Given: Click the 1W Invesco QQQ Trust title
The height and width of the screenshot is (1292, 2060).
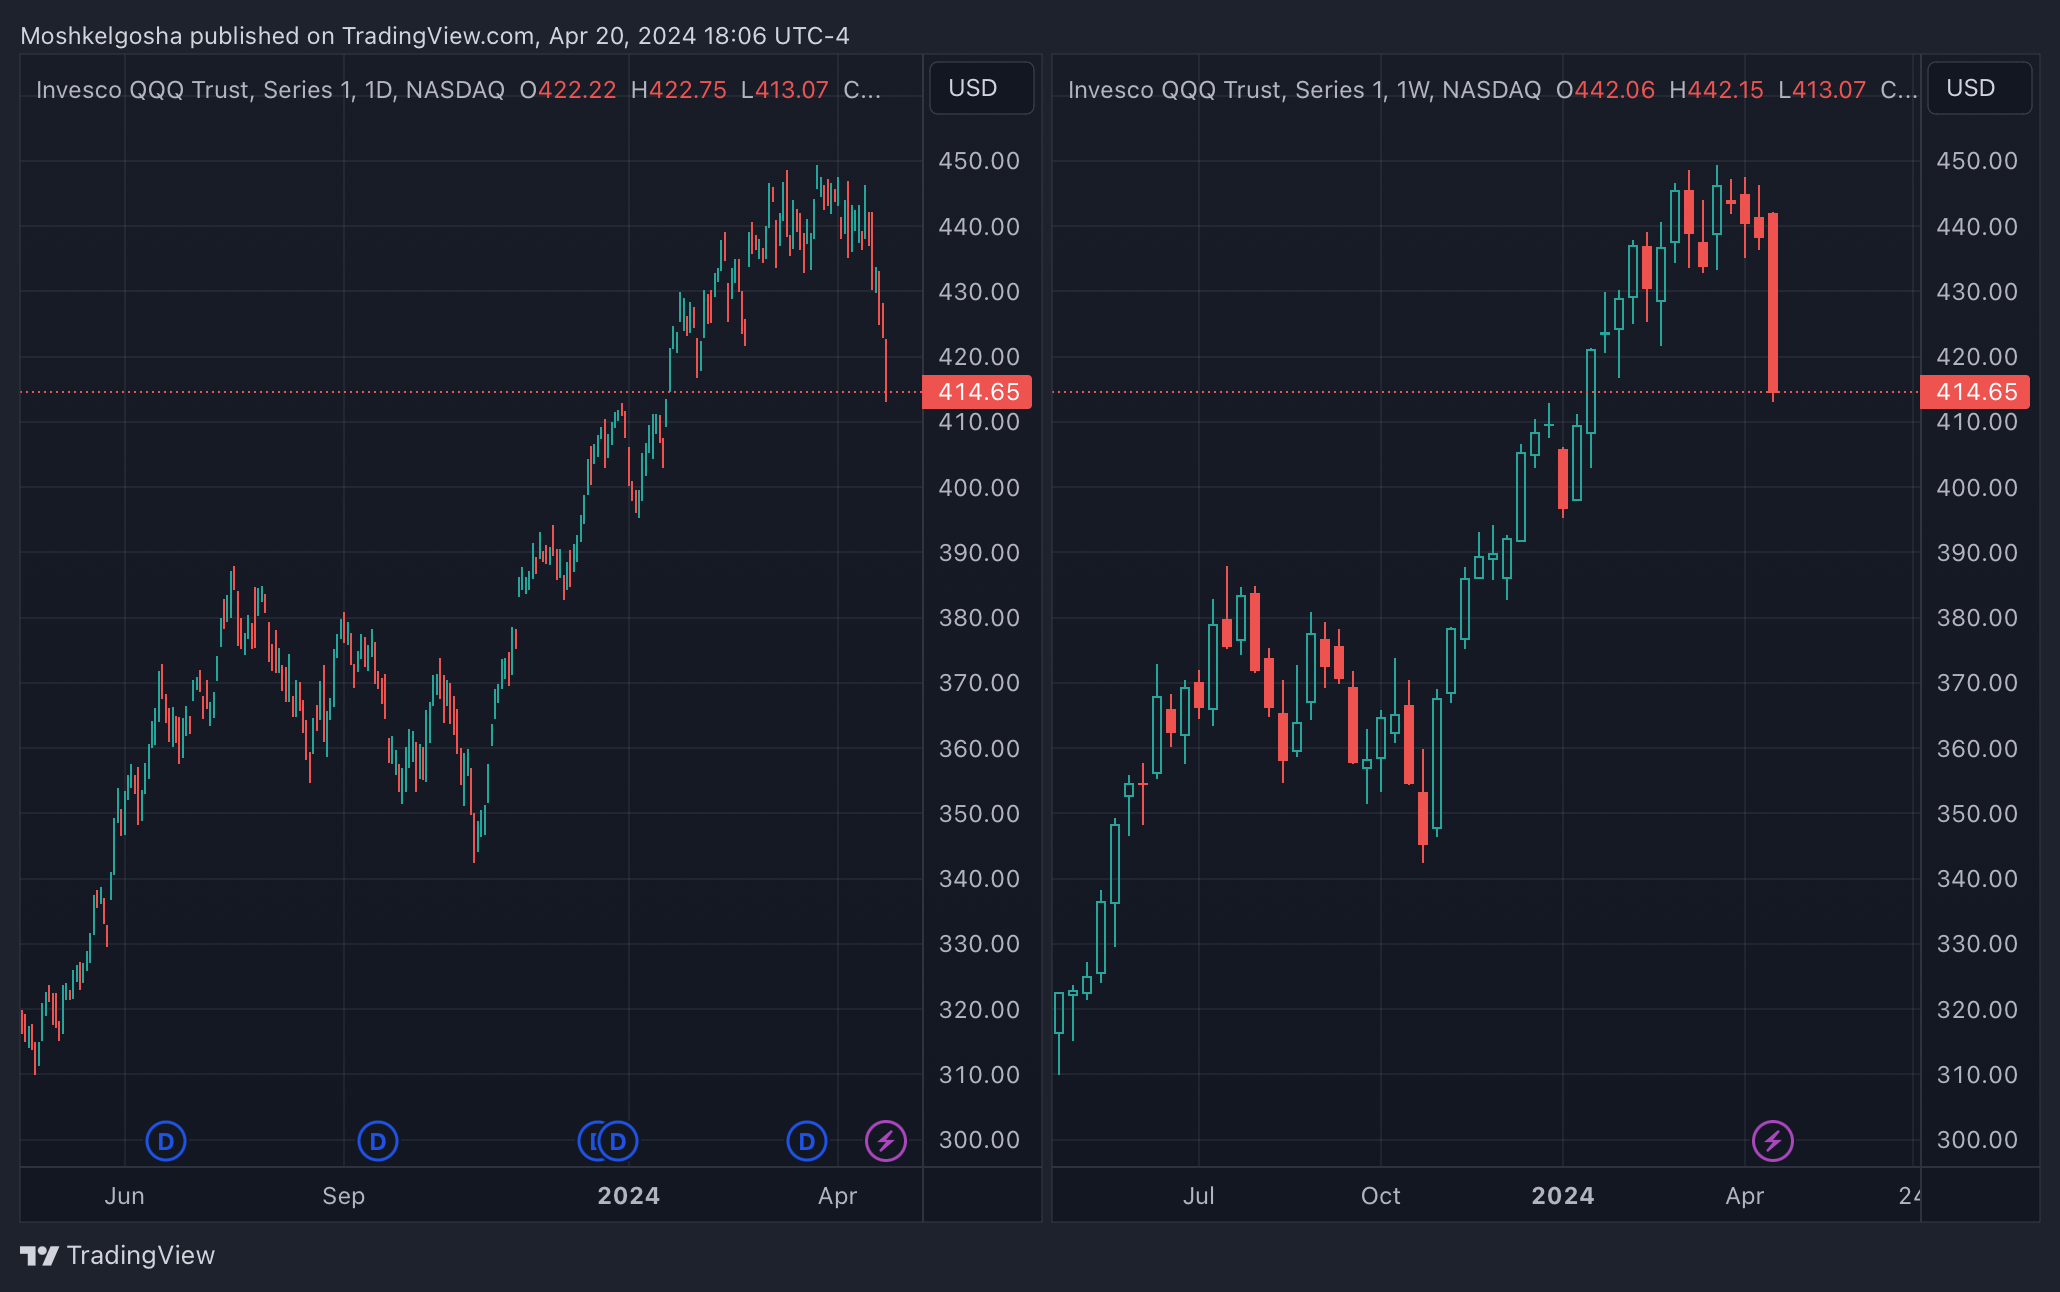Looking at the screenshot, I should coord(1304,90).
